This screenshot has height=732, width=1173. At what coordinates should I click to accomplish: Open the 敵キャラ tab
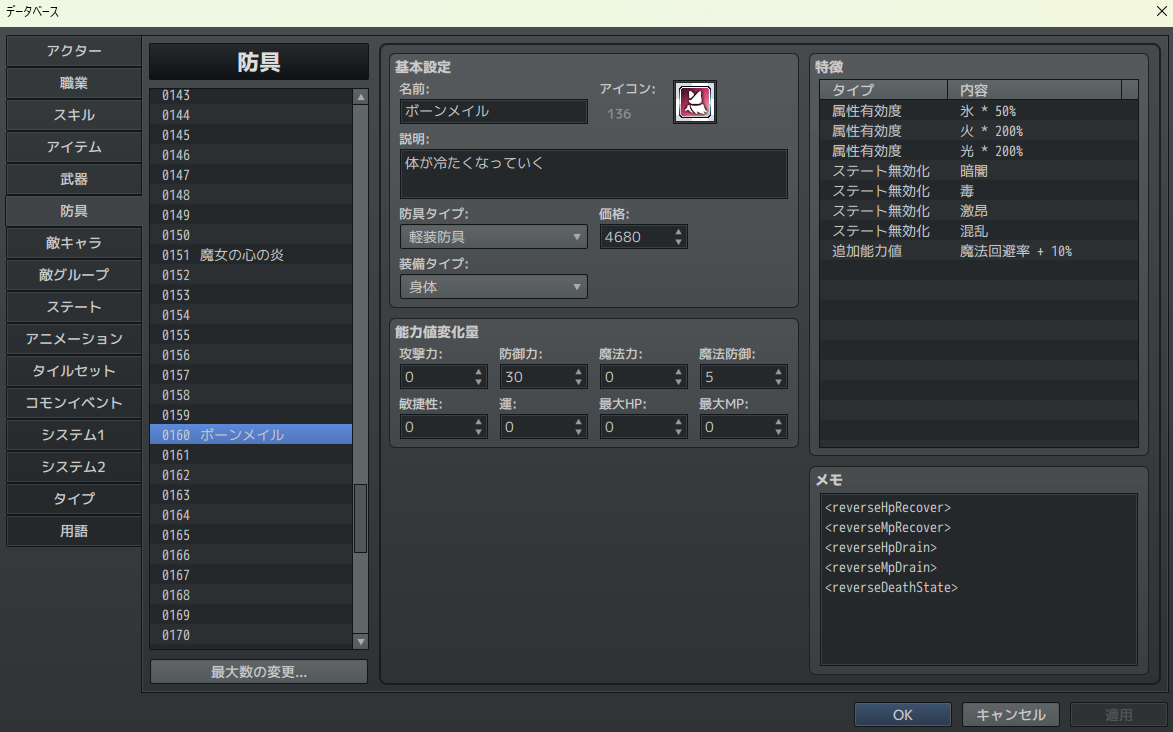73,243
